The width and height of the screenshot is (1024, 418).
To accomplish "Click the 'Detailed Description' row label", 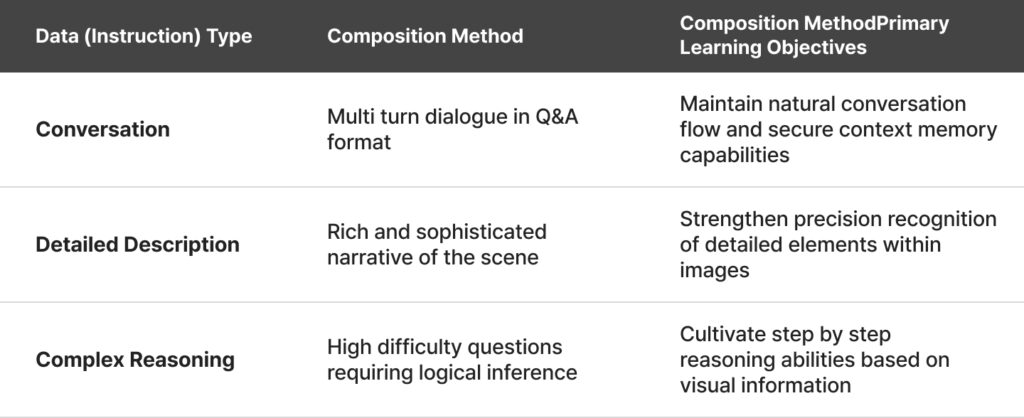I will 138,244.
